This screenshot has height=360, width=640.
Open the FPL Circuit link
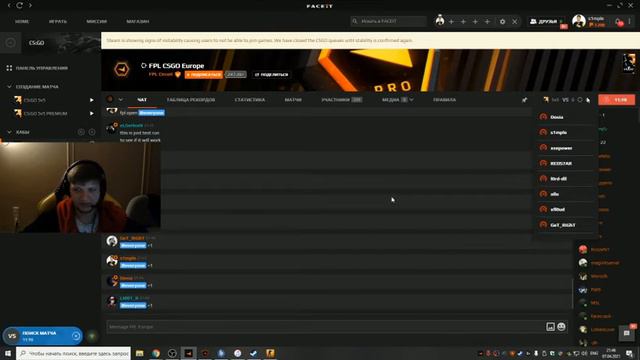(161, 74)
